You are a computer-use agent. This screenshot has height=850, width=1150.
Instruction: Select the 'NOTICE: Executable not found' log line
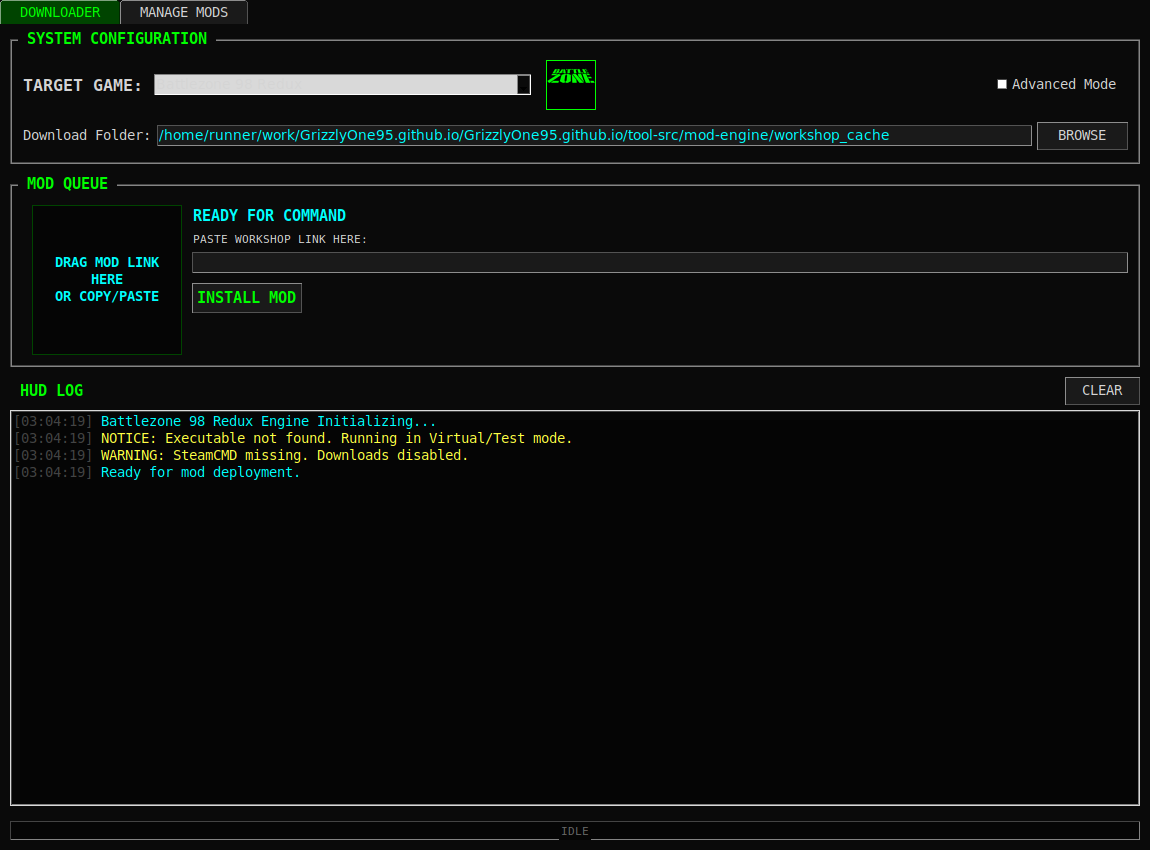pos(336,439)
